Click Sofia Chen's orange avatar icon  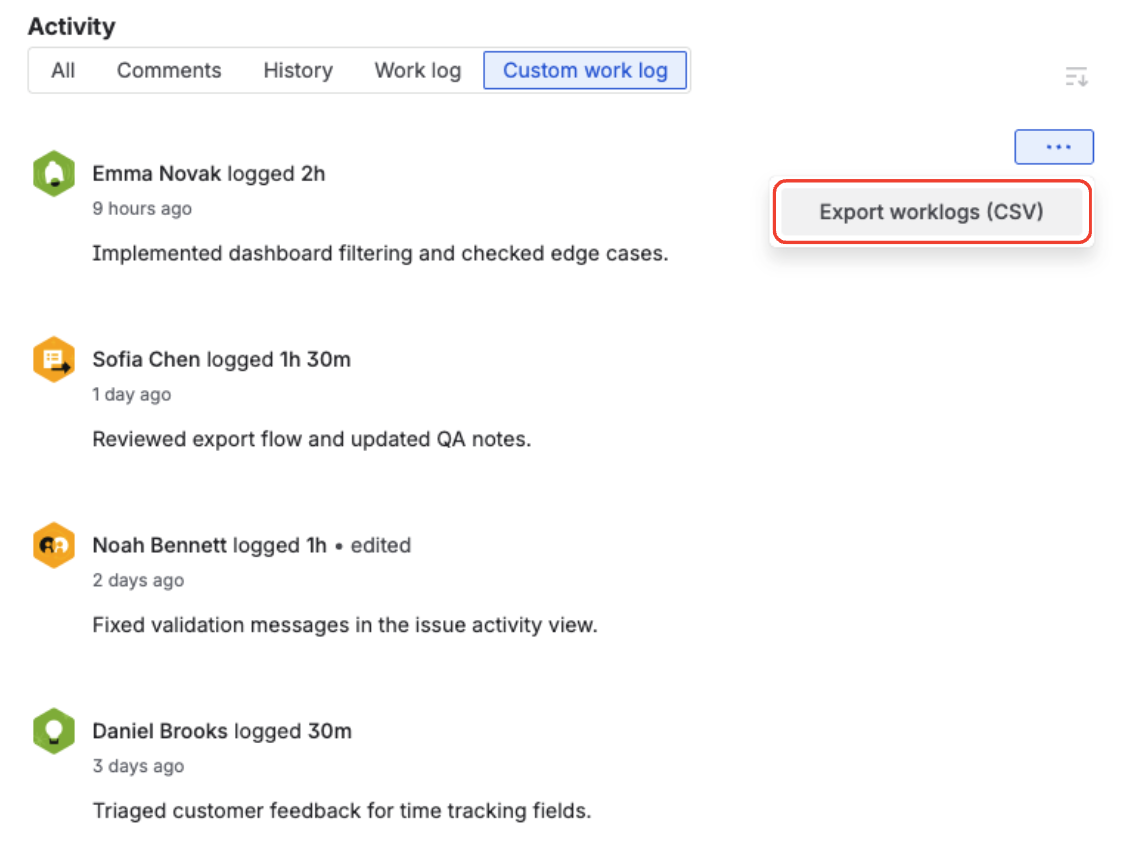[x=53, y=358]
